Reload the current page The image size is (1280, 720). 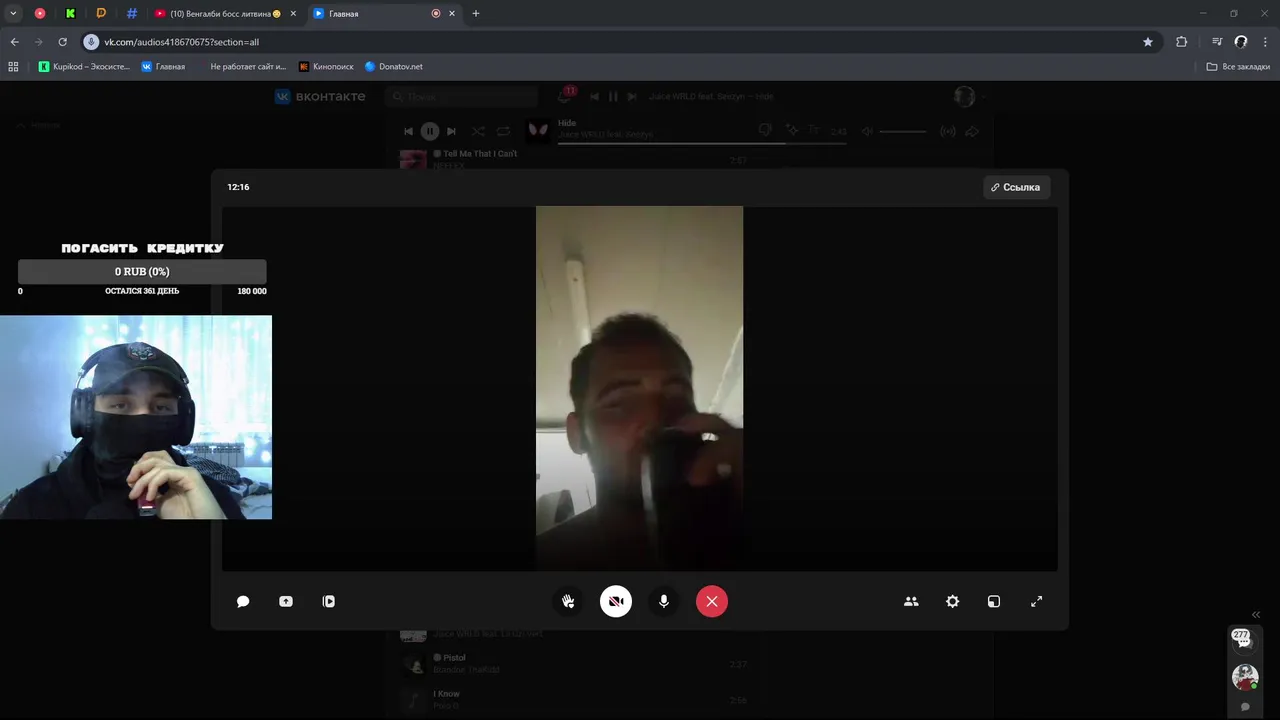(62, 42)
